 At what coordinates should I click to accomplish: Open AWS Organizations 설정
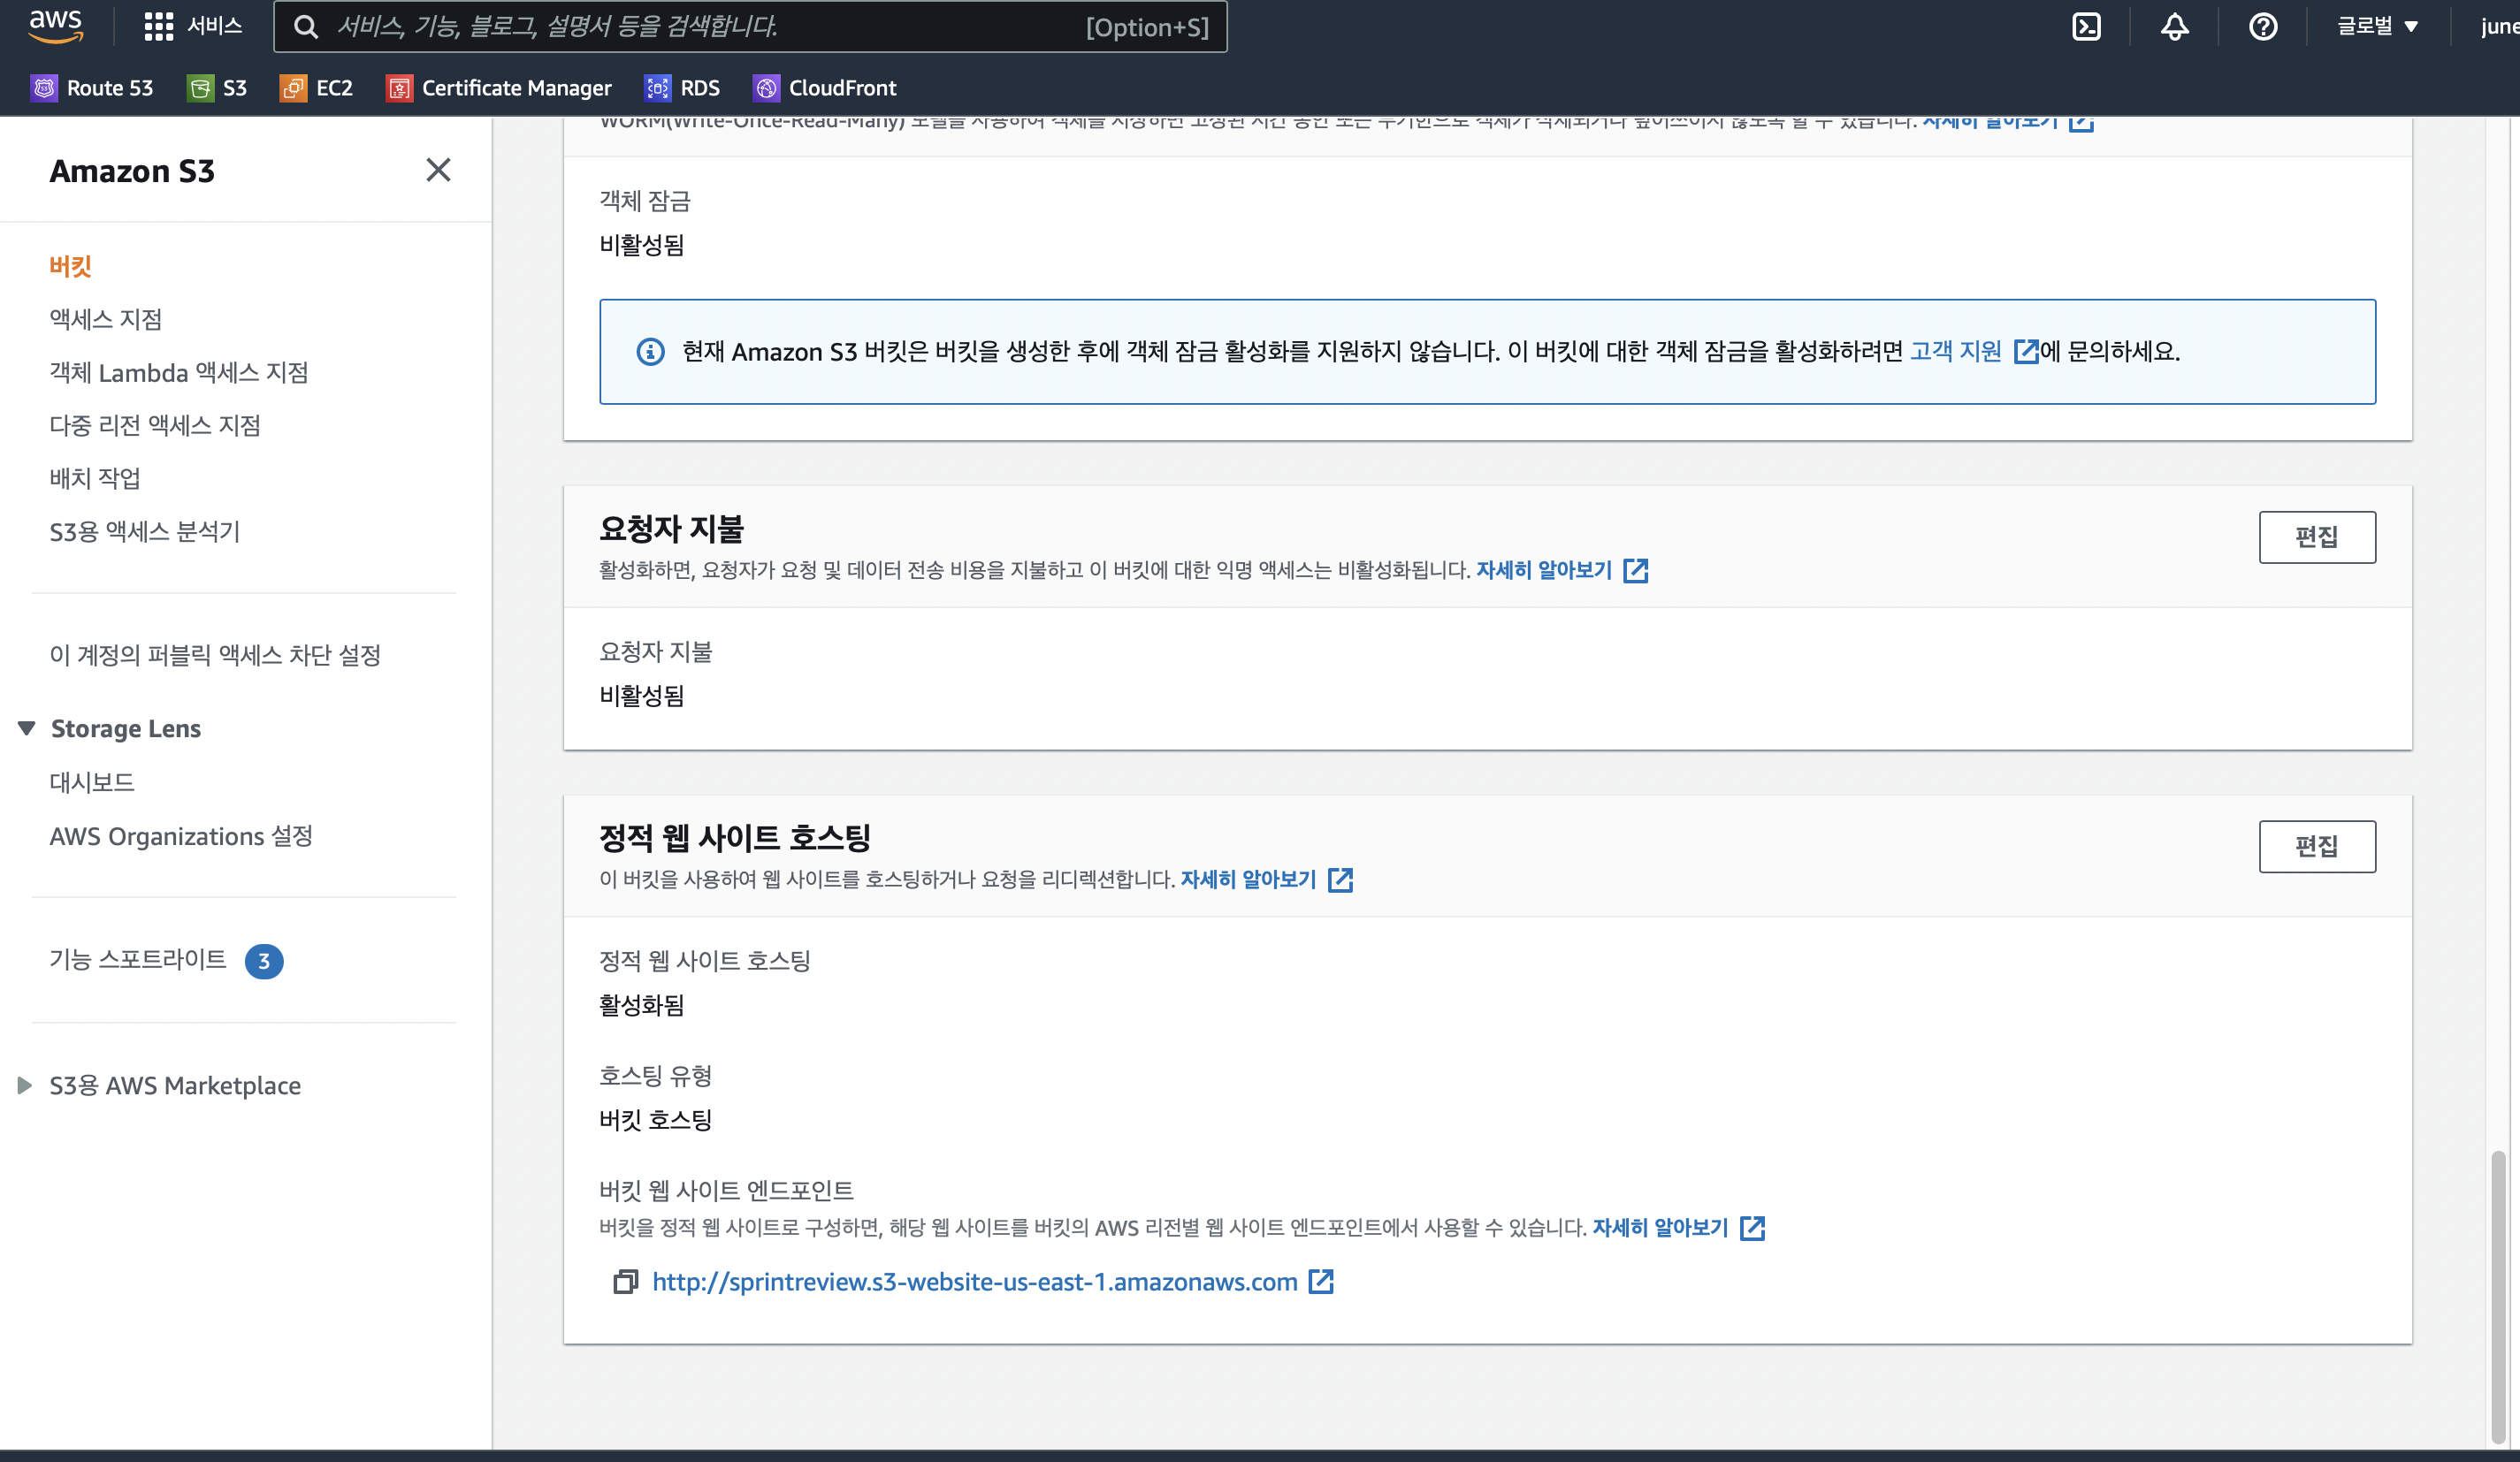pos(181,836)
